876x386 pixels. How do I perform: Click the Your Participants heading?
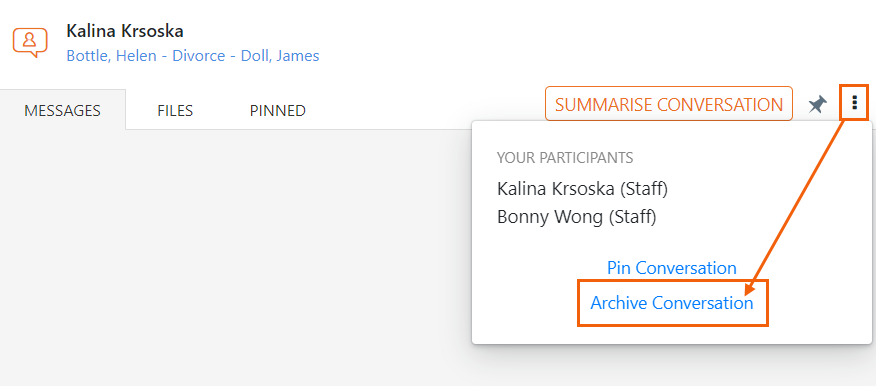coord(565,158)
